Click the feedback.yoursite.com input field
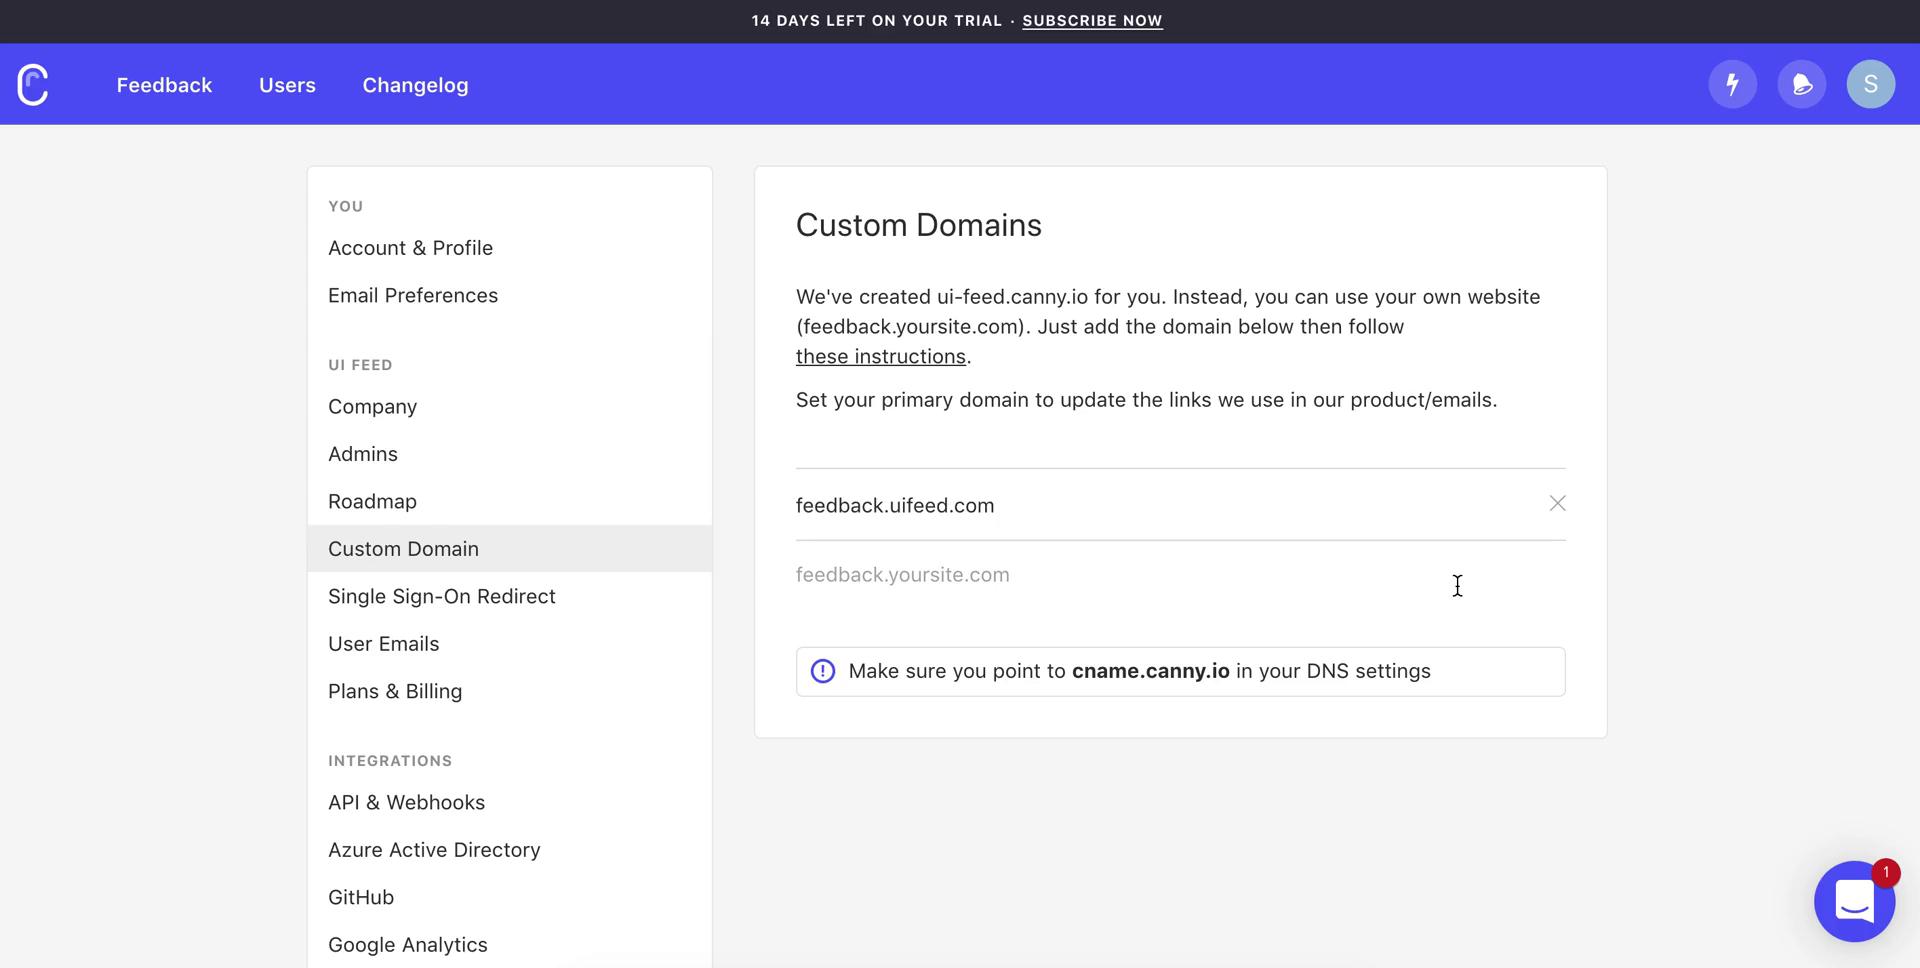Image resolution: width=1920 pixels, height=968 pixels. click(x=1100, y=574)
